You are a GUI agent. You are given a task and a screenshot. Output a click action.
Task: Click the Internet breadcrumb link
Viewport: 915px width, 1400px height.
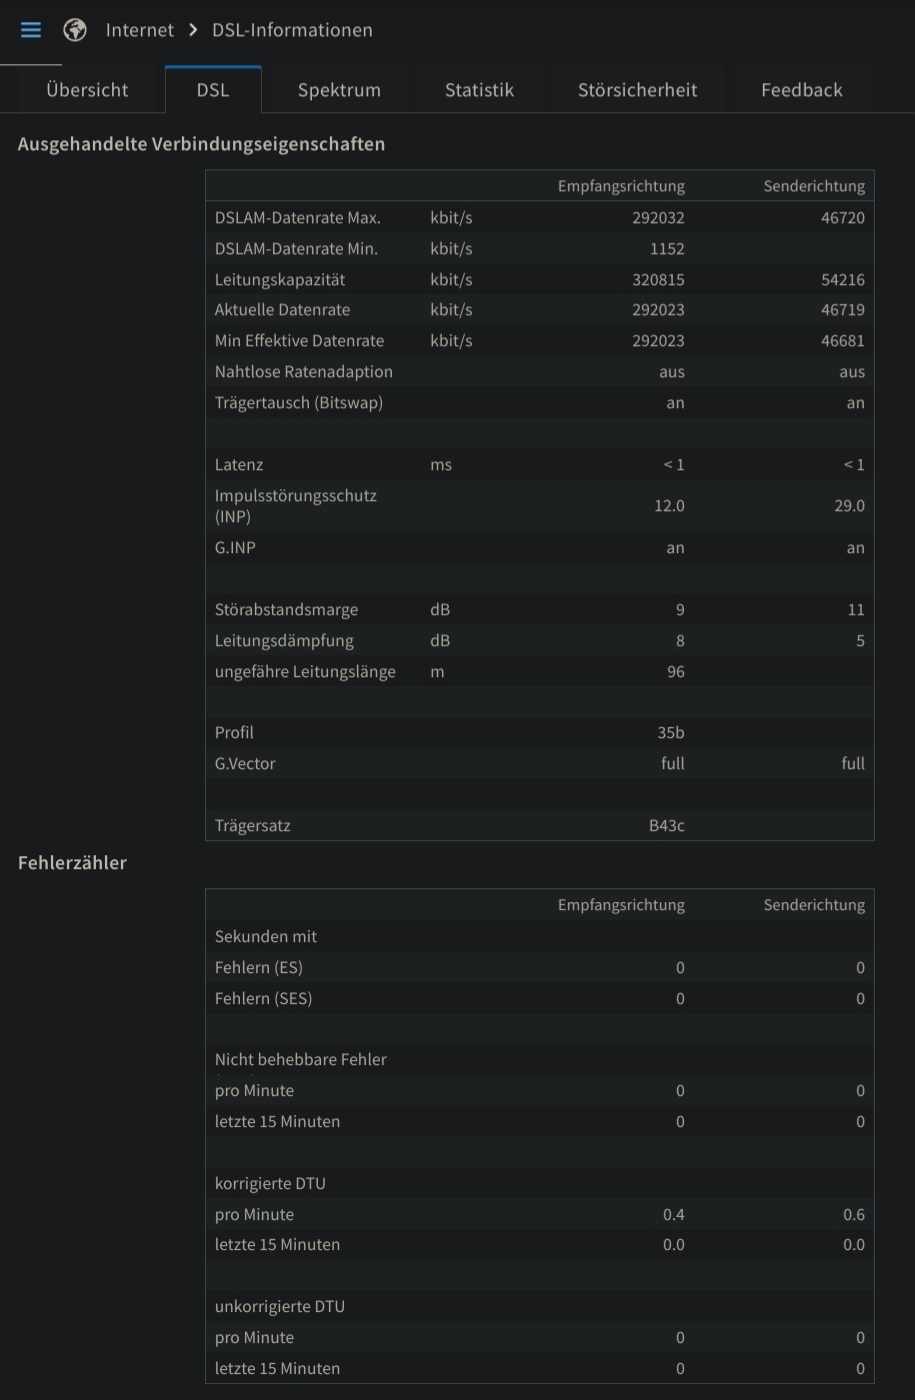pos(139,30)
